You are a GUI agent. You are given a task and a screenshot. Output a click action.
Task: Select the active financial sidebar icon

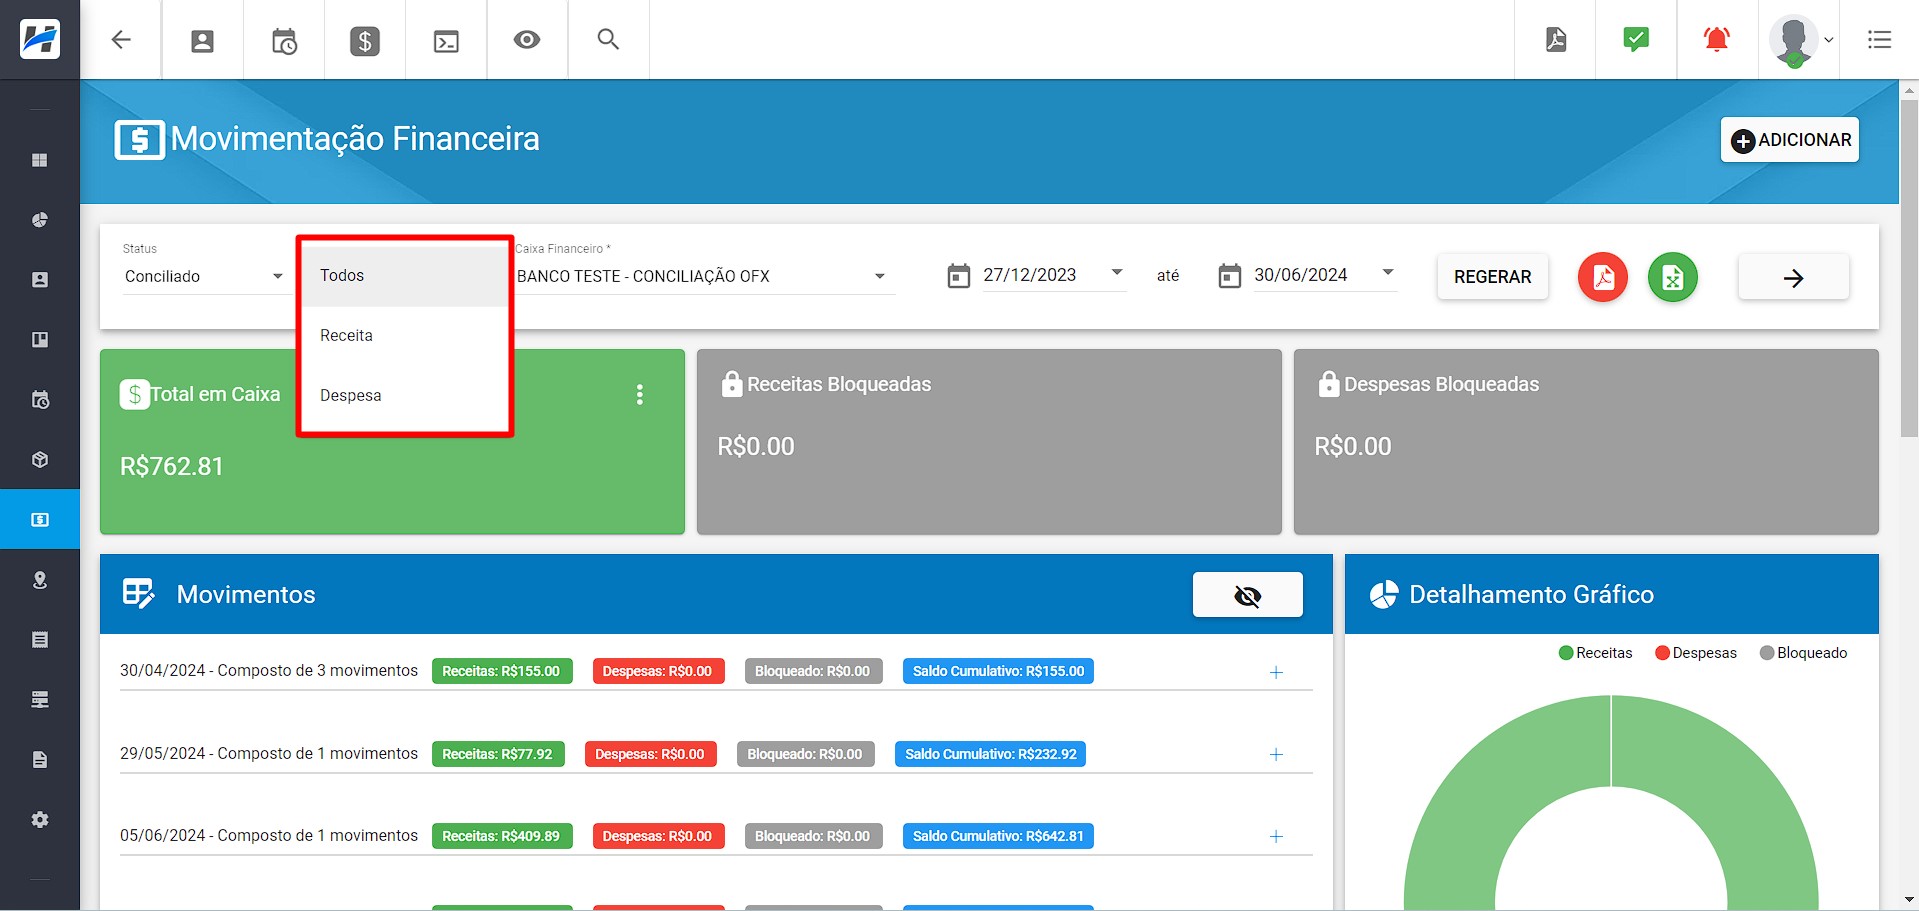[40, 519]
